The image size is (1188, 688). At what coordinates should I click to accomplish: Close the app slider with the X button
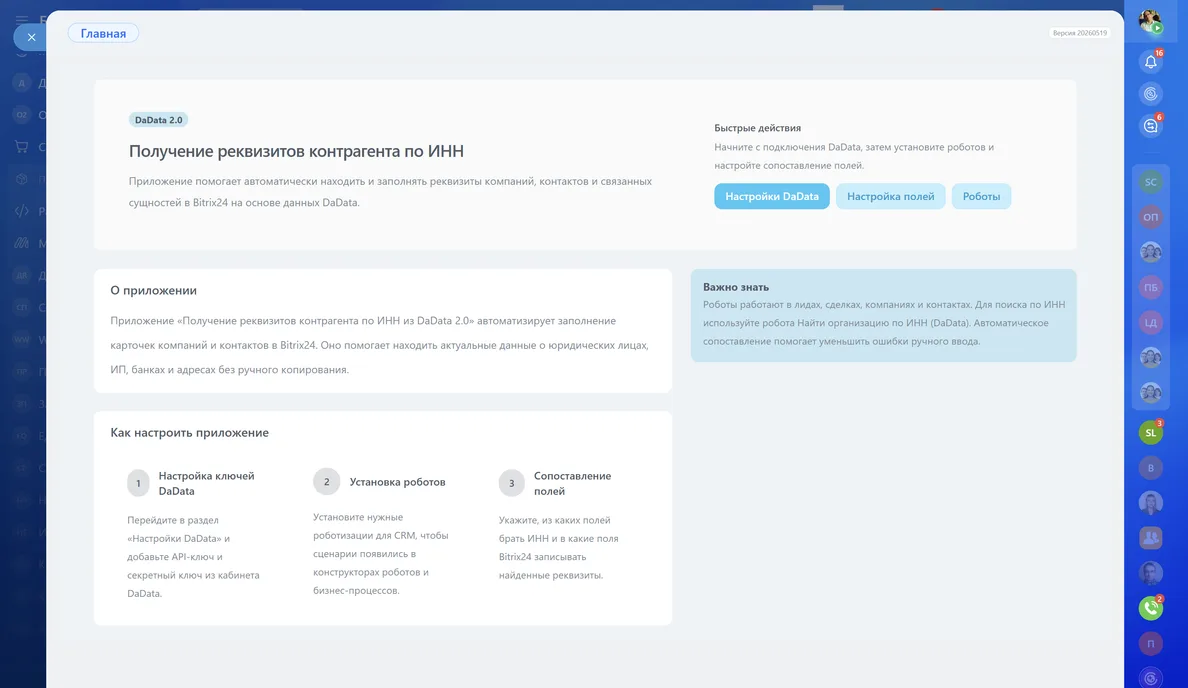(x=31, y=36)
